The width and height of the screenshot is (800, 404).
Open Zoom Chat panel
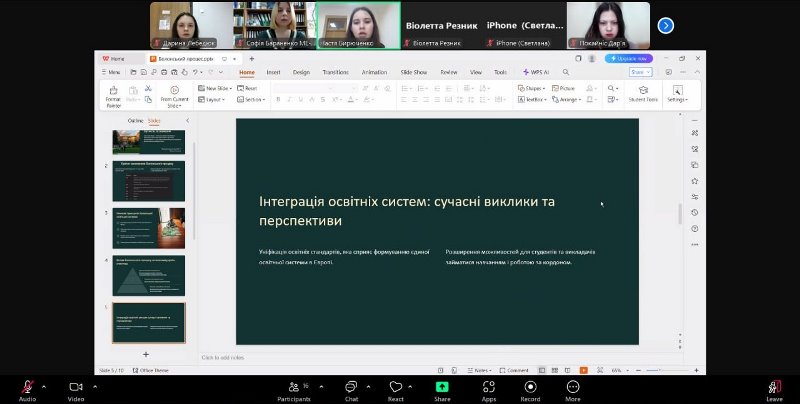(351, 387)
